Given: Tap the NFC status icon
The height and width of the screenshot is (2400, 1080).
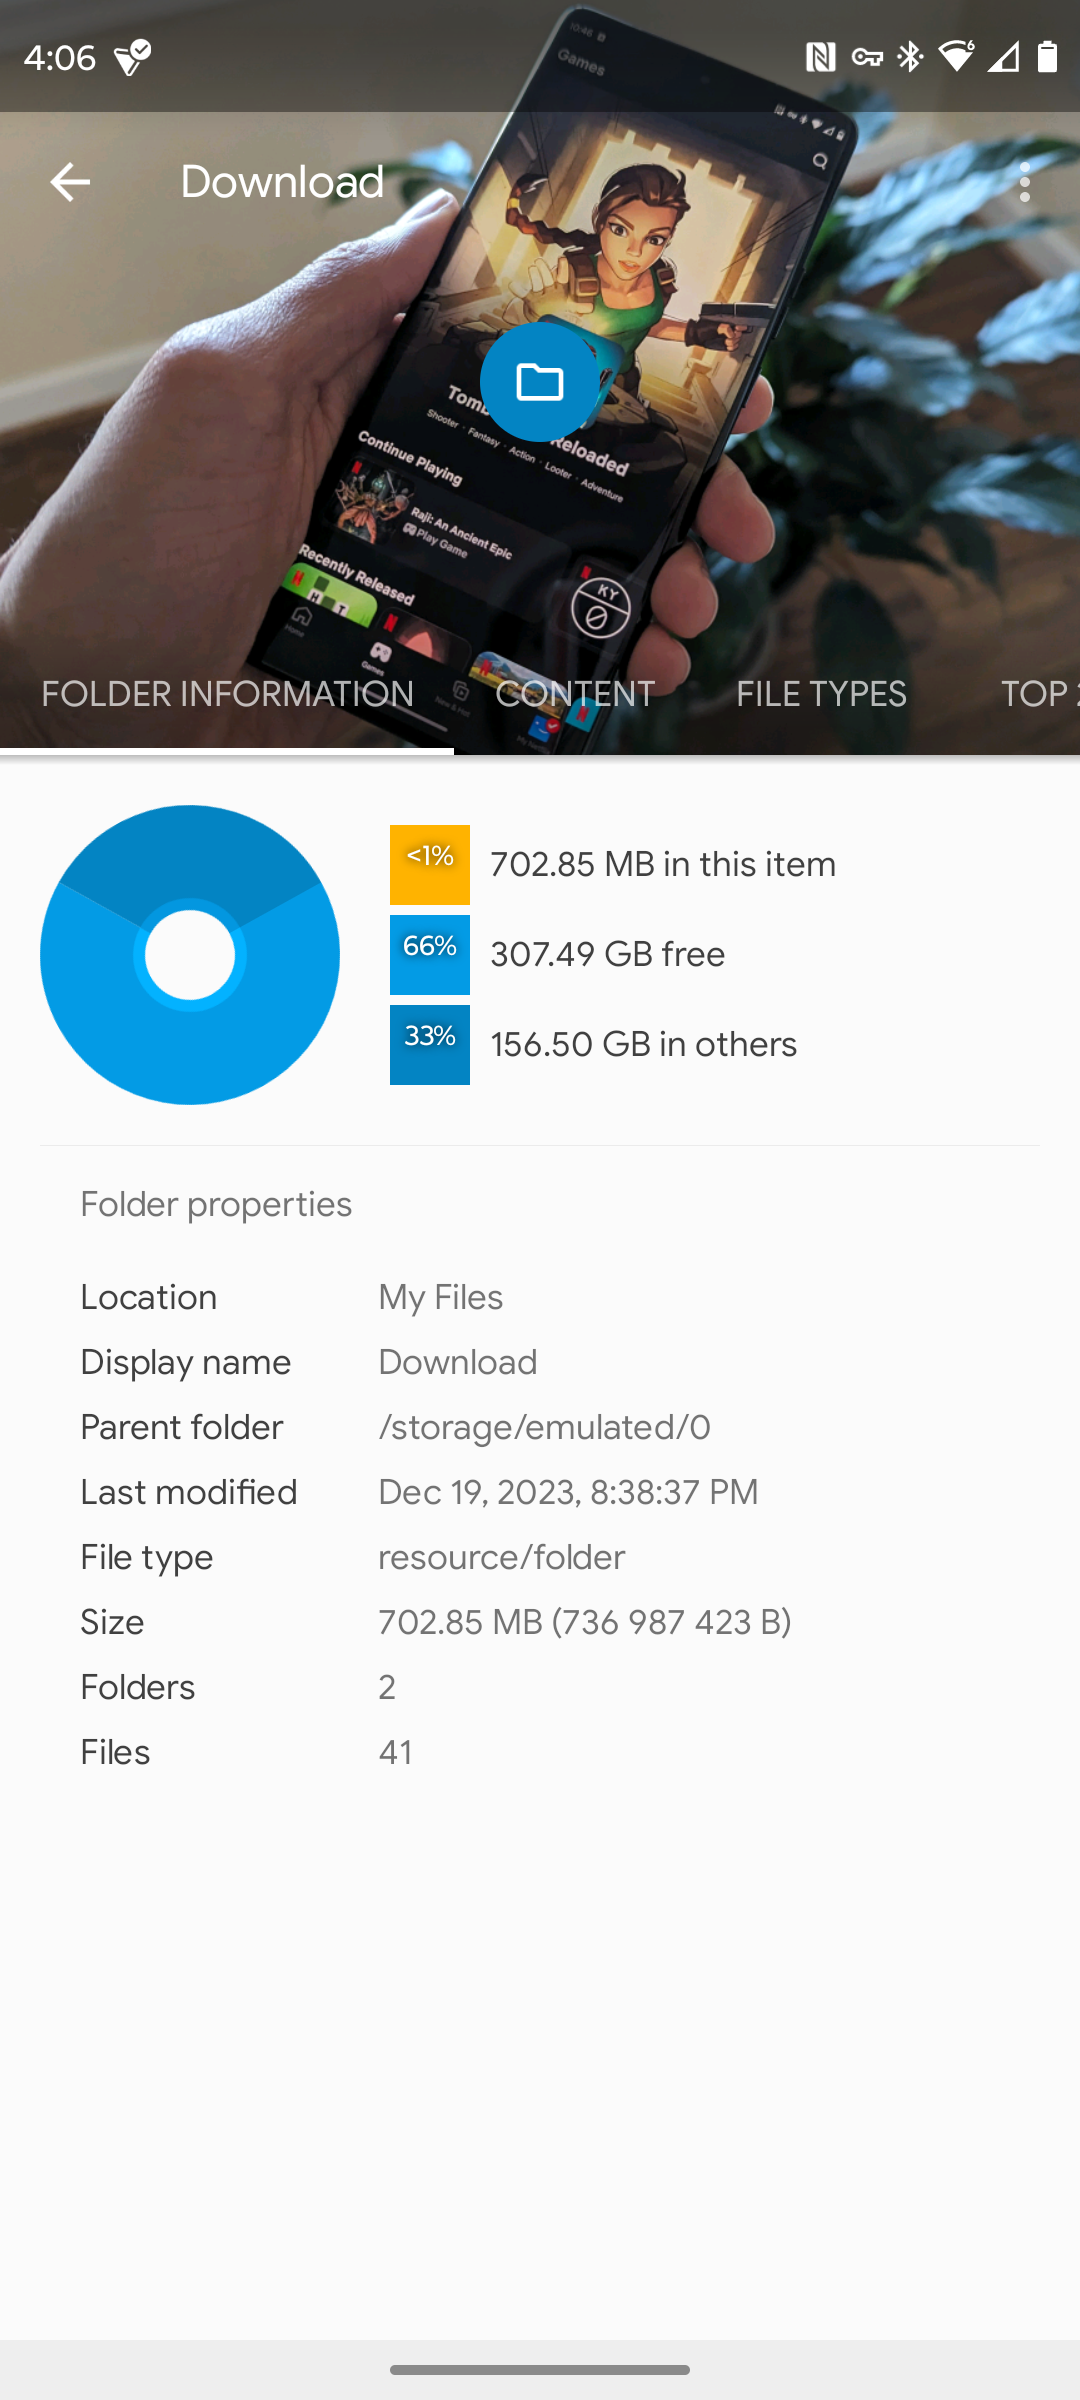Looking at the screenshot, I should pyautogui.click(x=820, y=57).
